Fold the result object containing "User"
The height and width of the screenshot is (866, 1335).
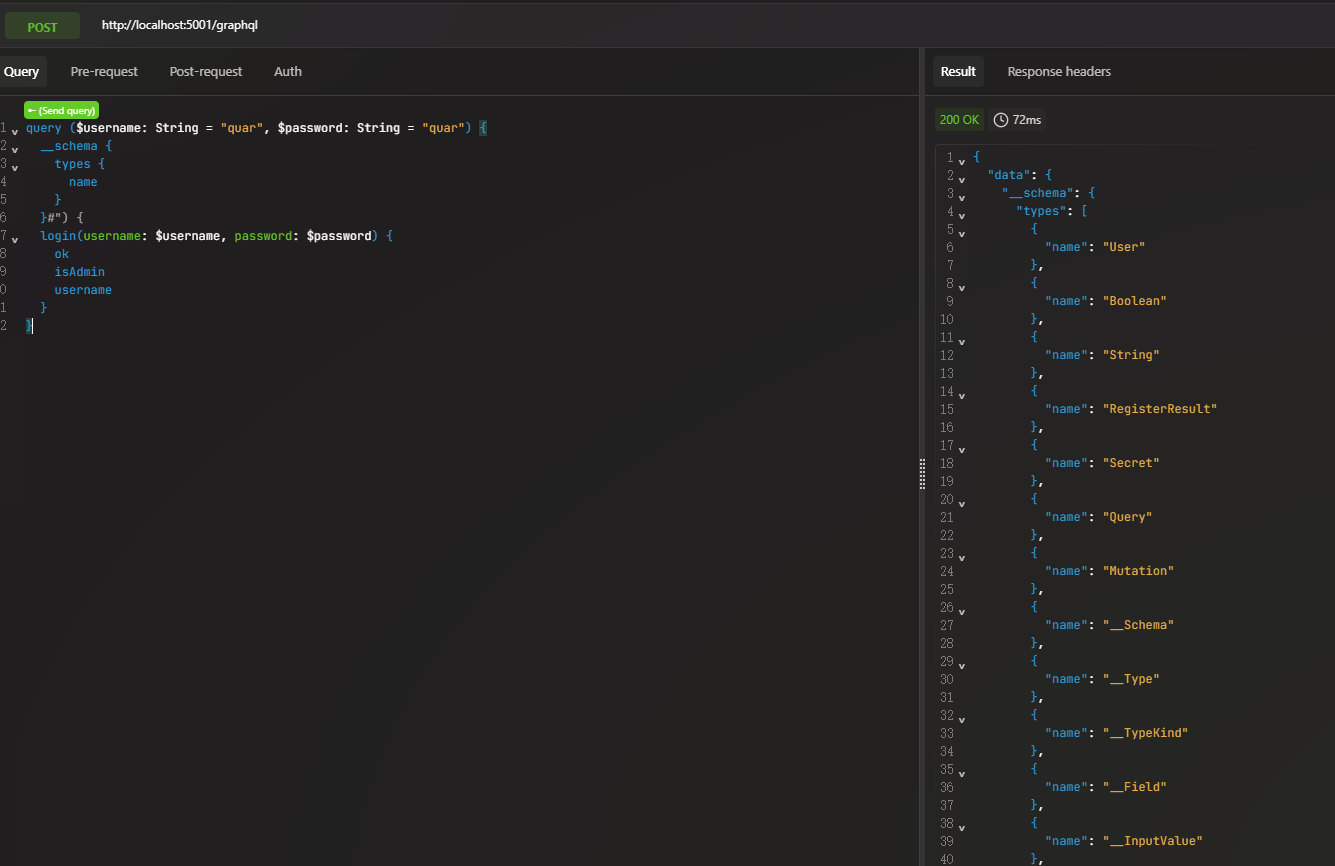[x=962, y=232]
